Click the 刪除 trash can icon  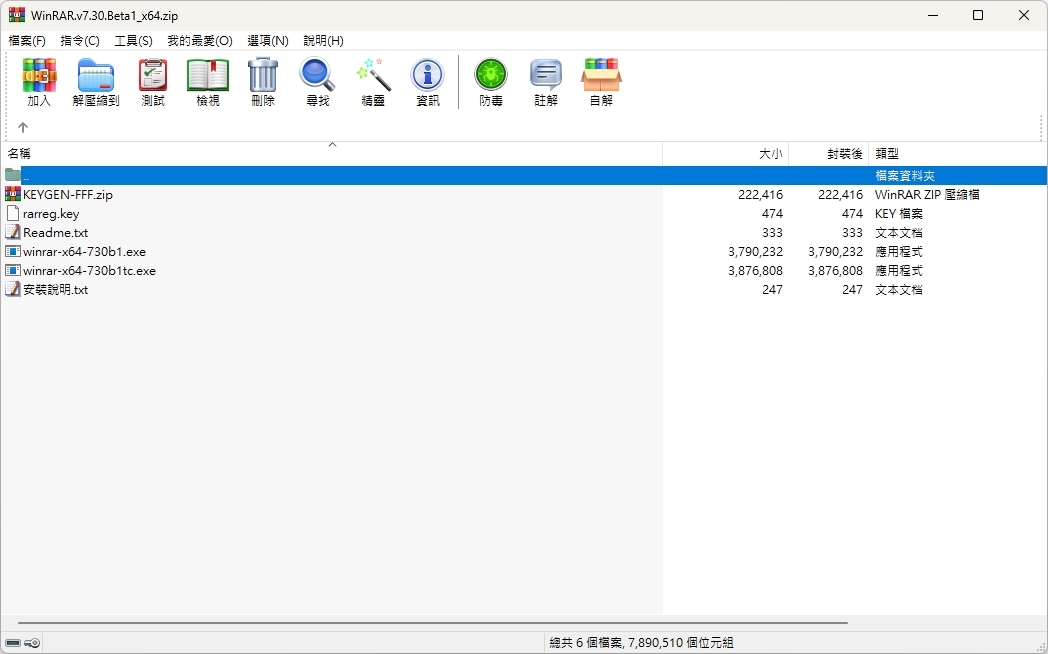pyautogui.click(x=263, y=82)
